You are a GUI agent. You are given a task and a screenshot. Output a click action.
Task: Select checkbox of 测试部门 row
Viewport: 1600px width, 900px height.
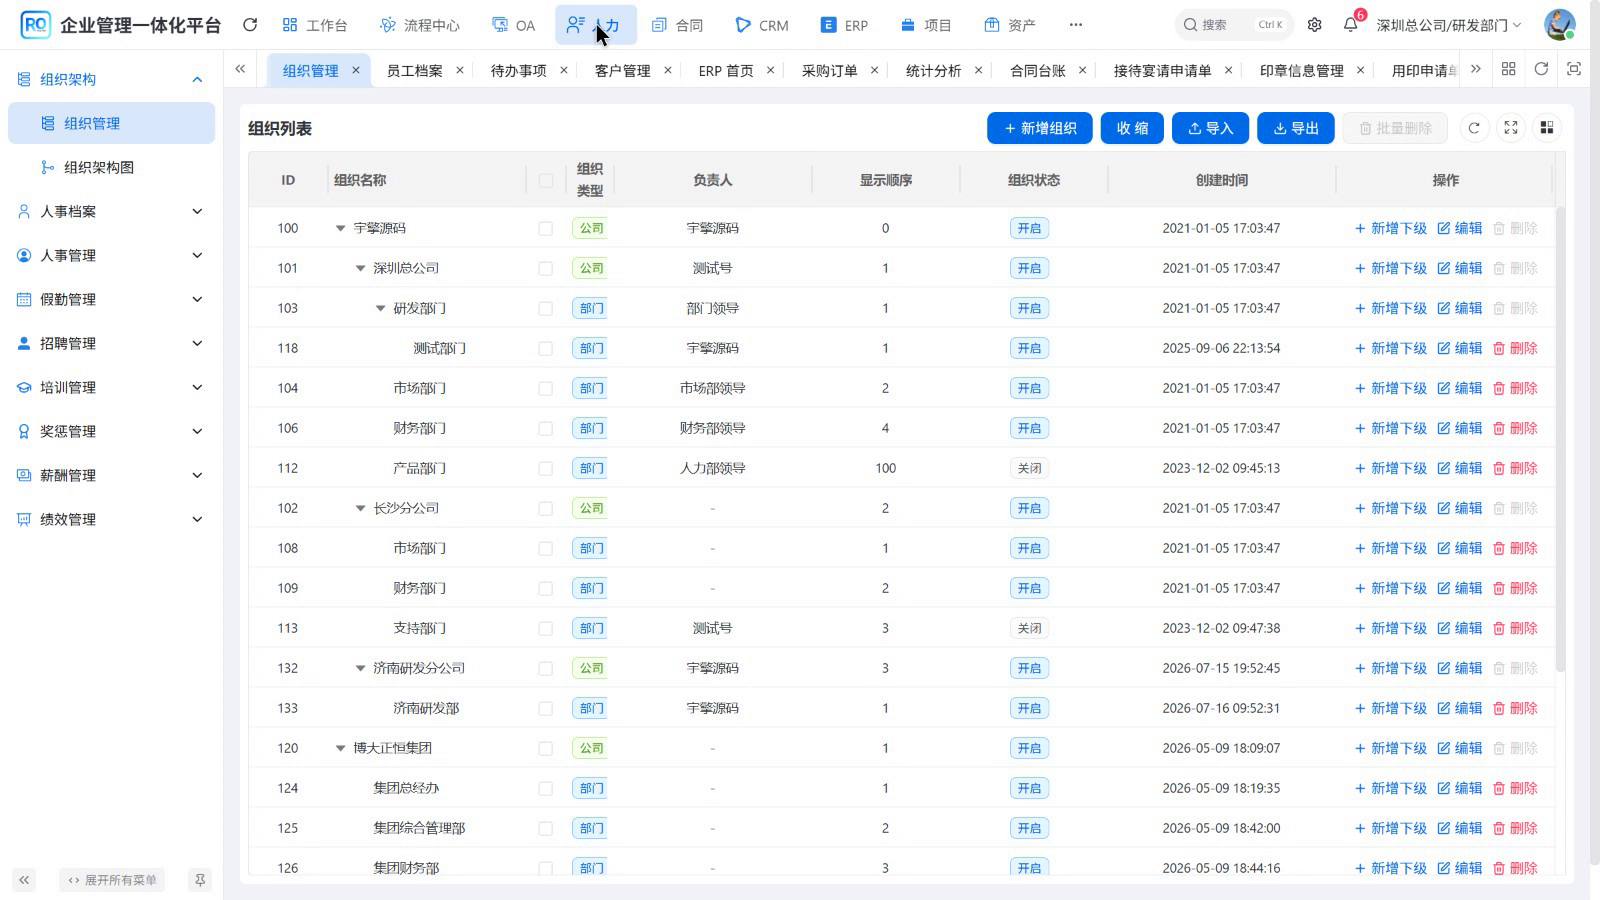tap(545, 348)
